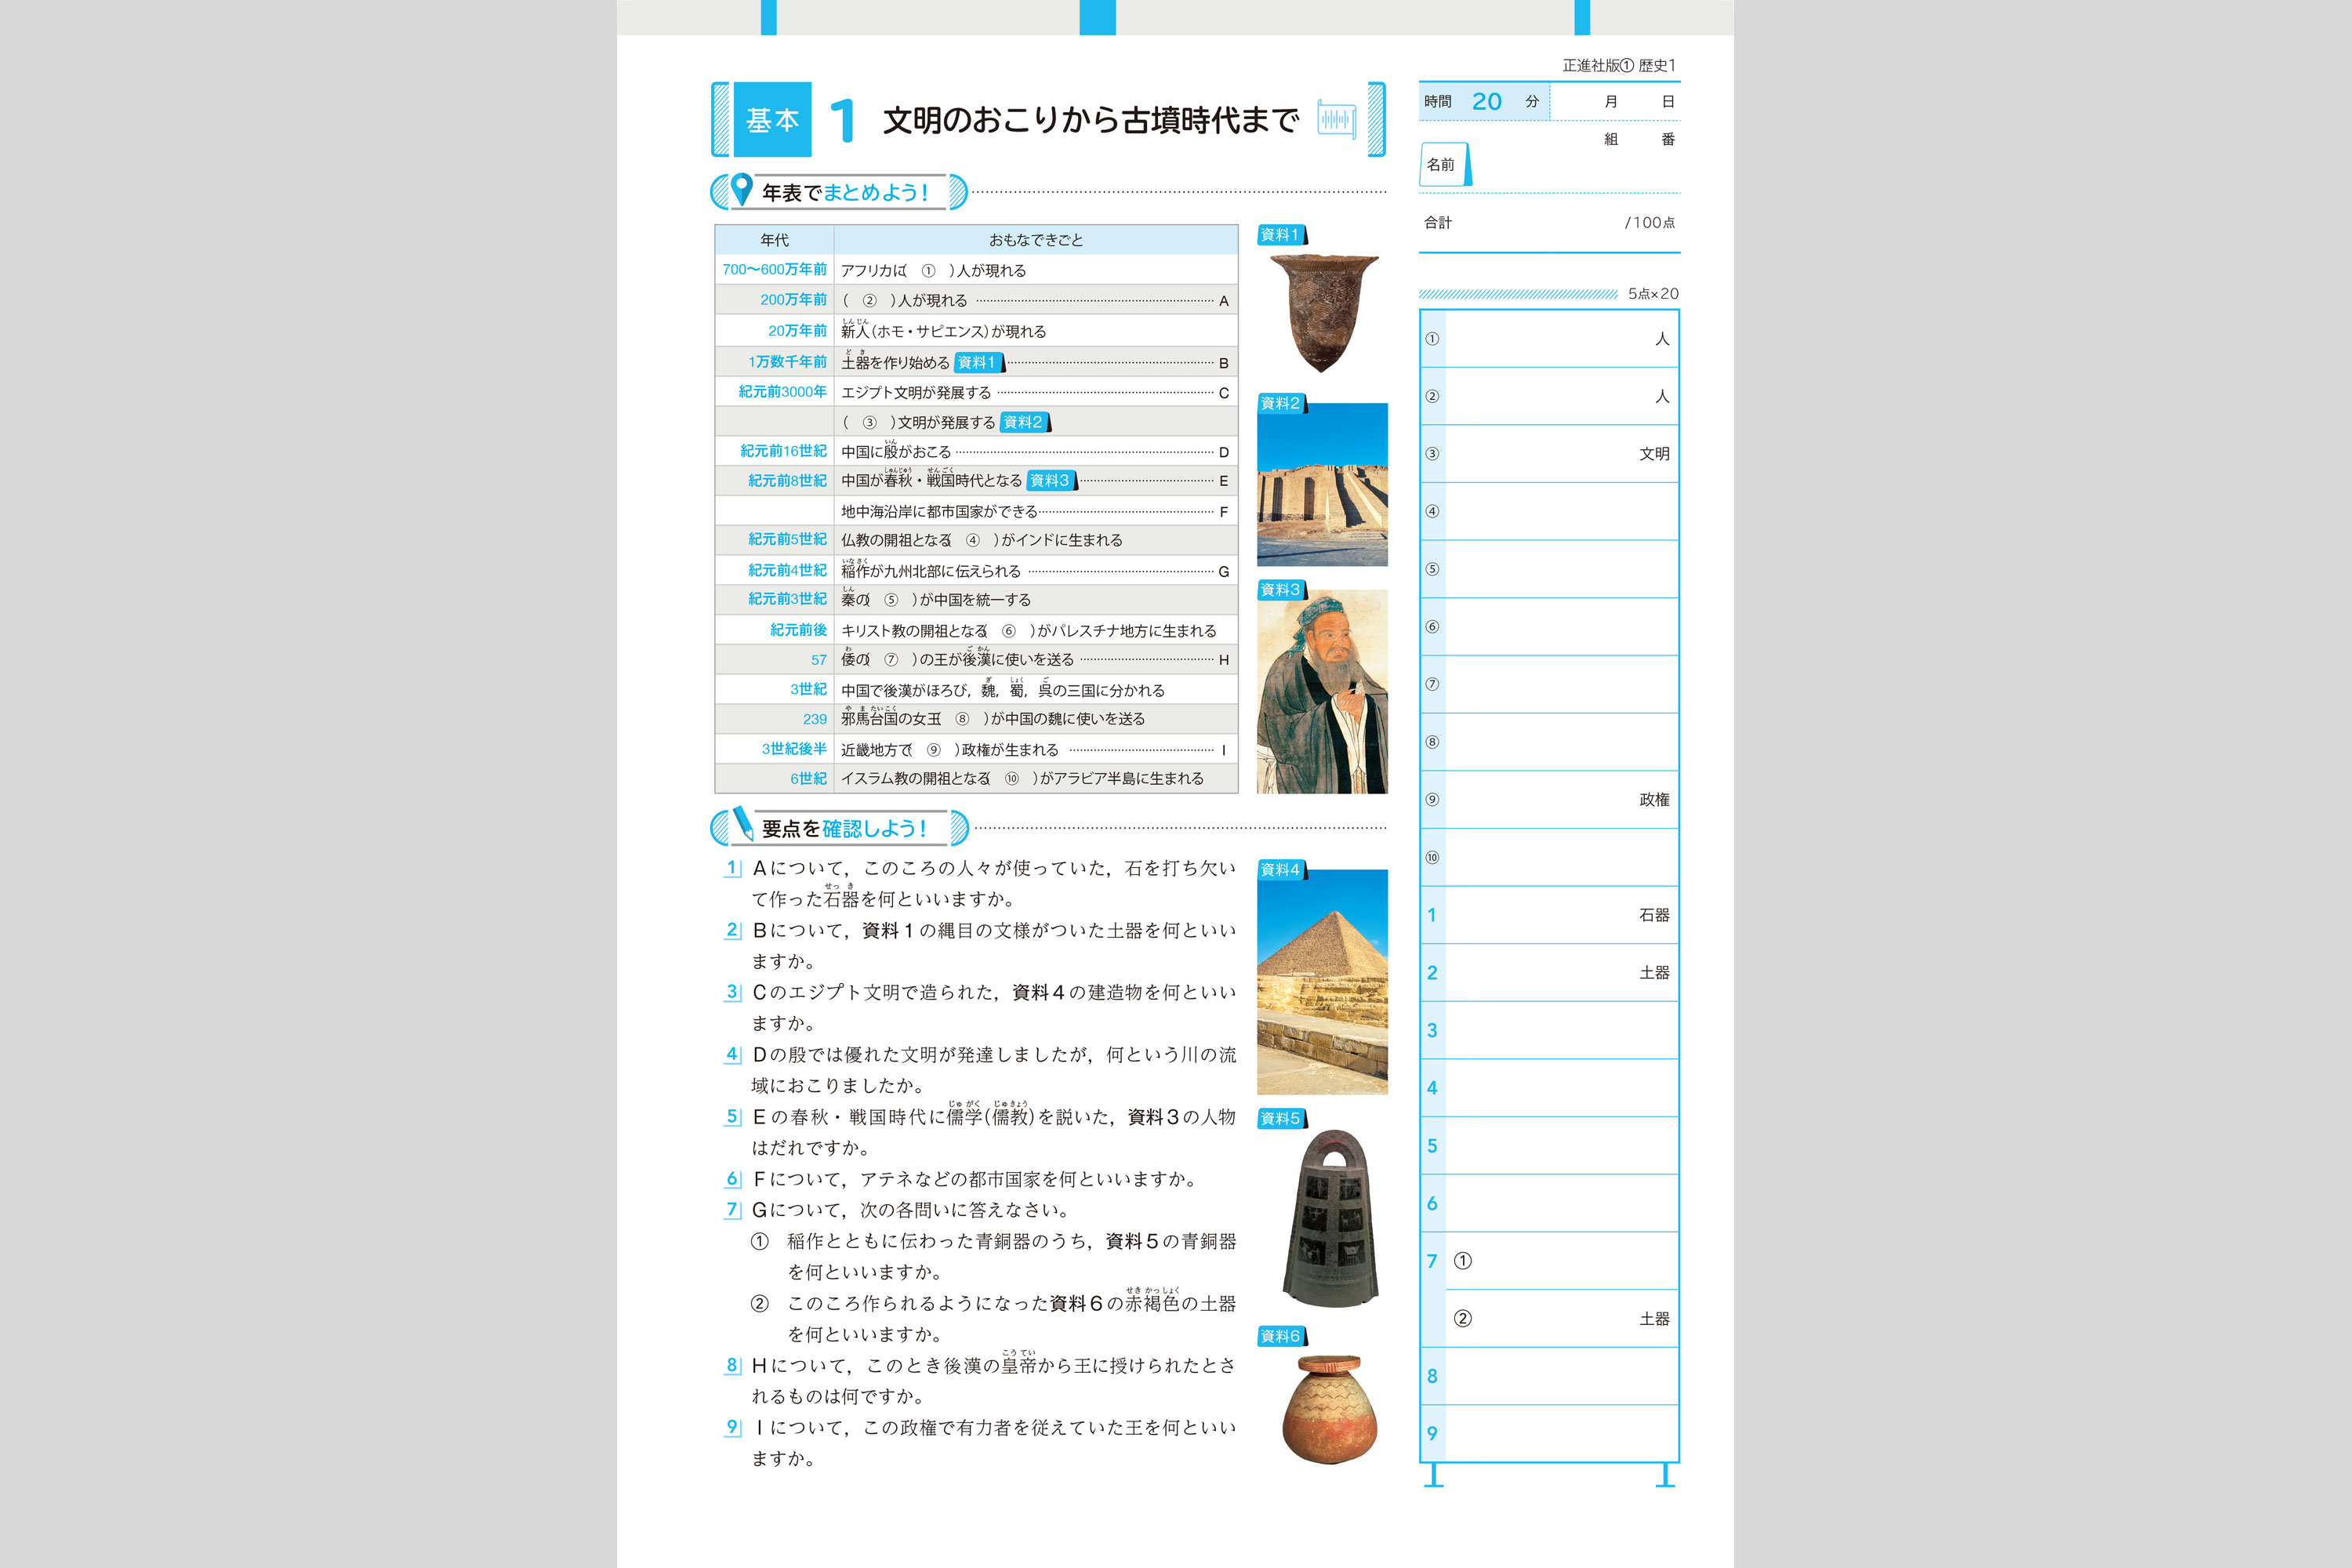Click blank answer box 3 in the lower group
Screen dimensions: 2352x1568
tap(1561, 1031)
